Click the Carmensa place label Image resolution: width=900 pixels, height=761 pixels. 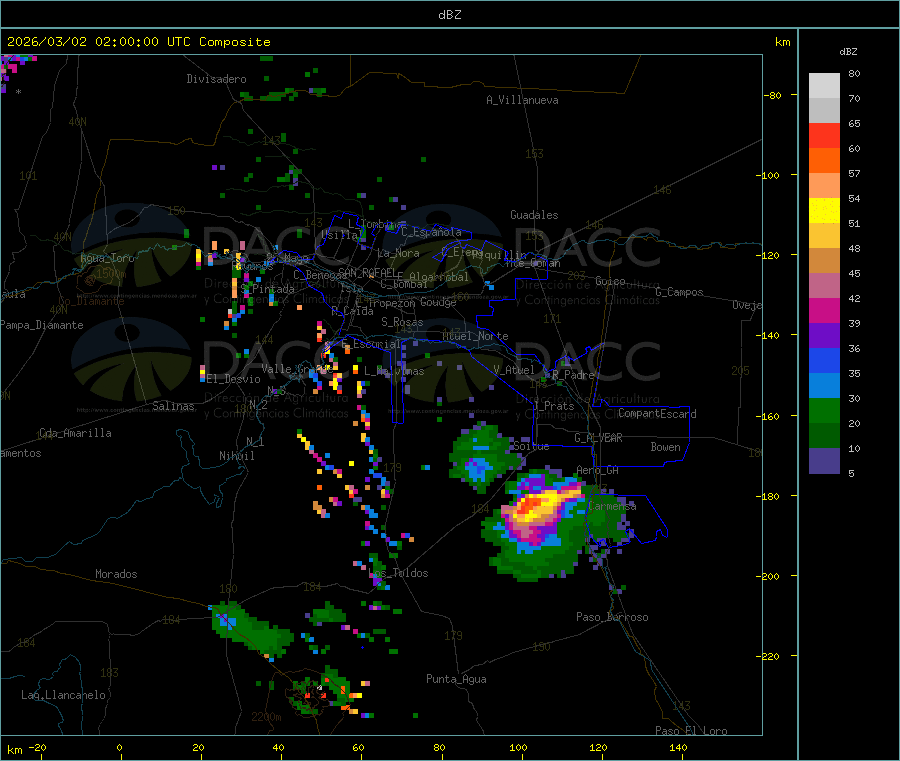pos(613,506)
